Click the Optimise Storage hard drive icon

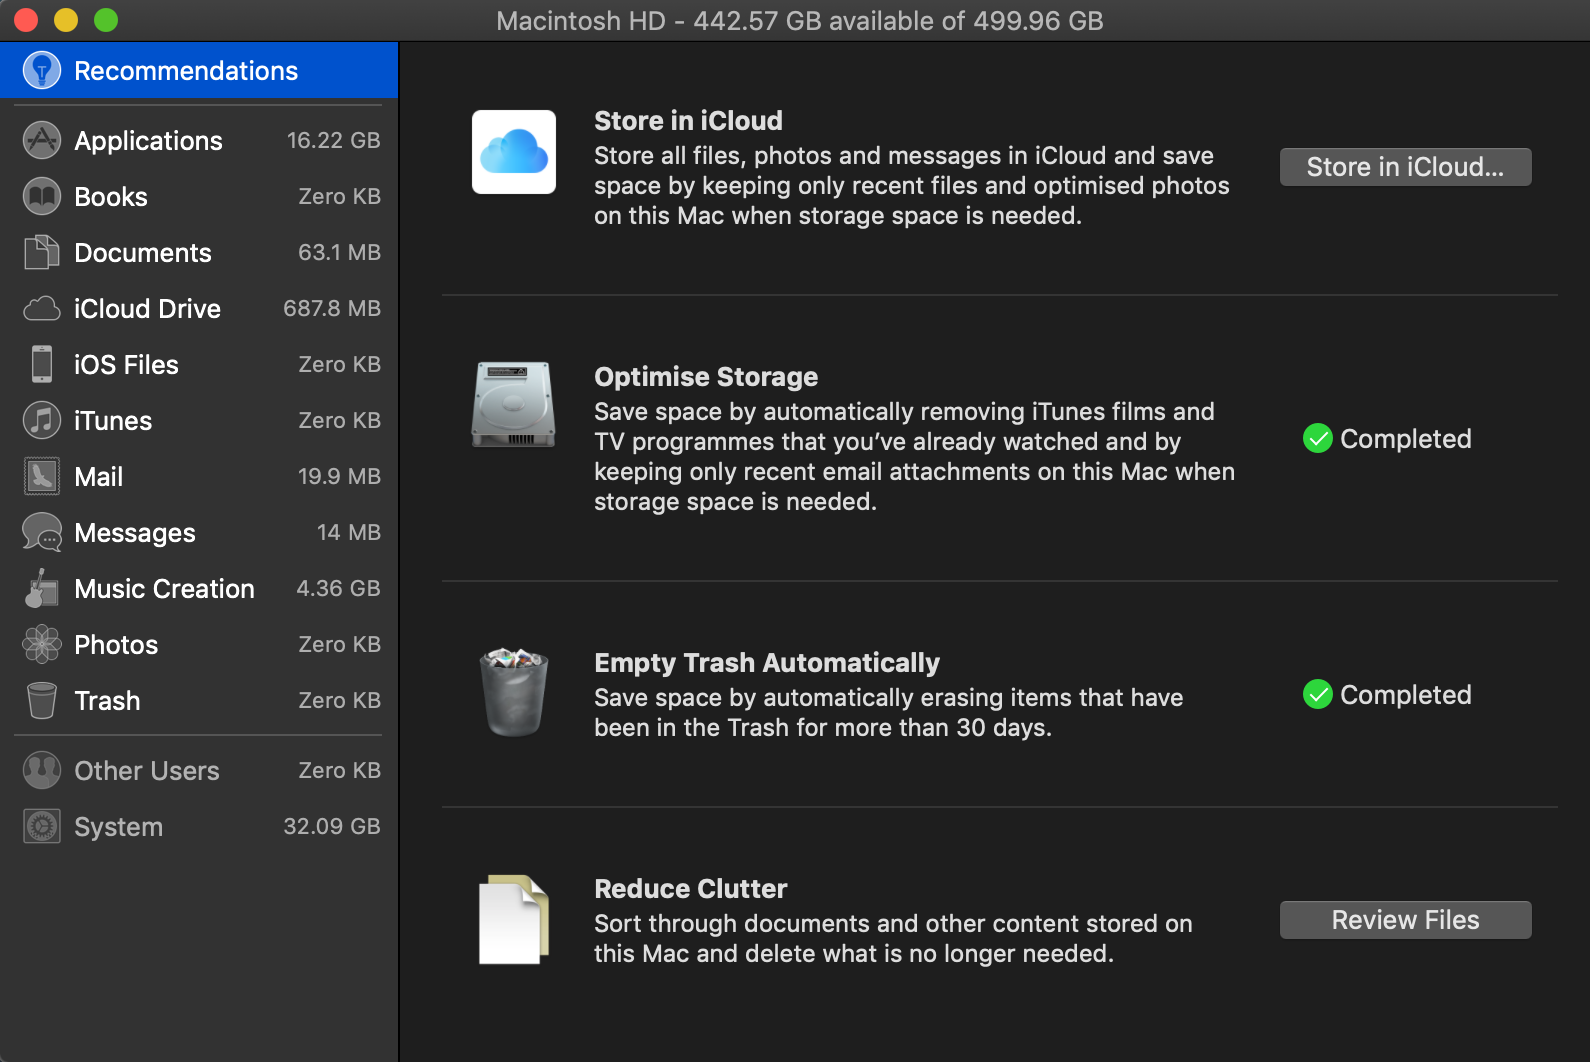(x=514, y=404)
